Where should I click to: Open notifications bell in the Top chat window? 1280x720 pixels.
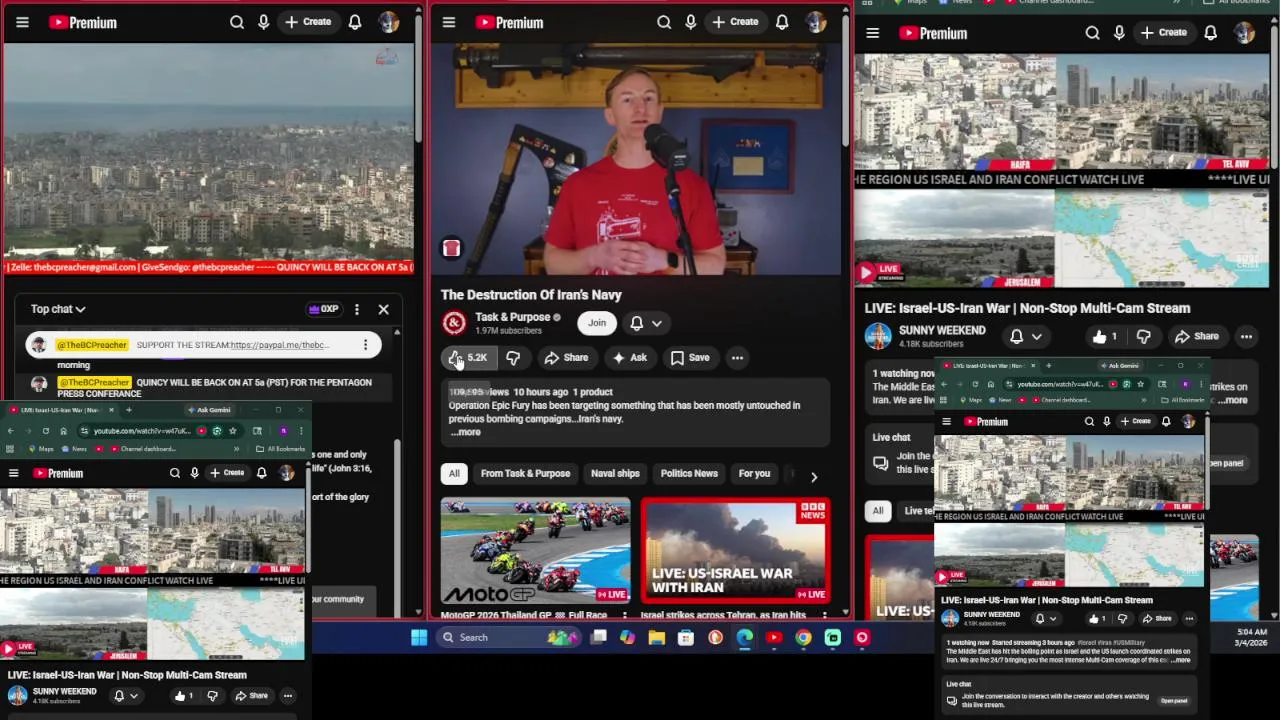coord(355,22)
